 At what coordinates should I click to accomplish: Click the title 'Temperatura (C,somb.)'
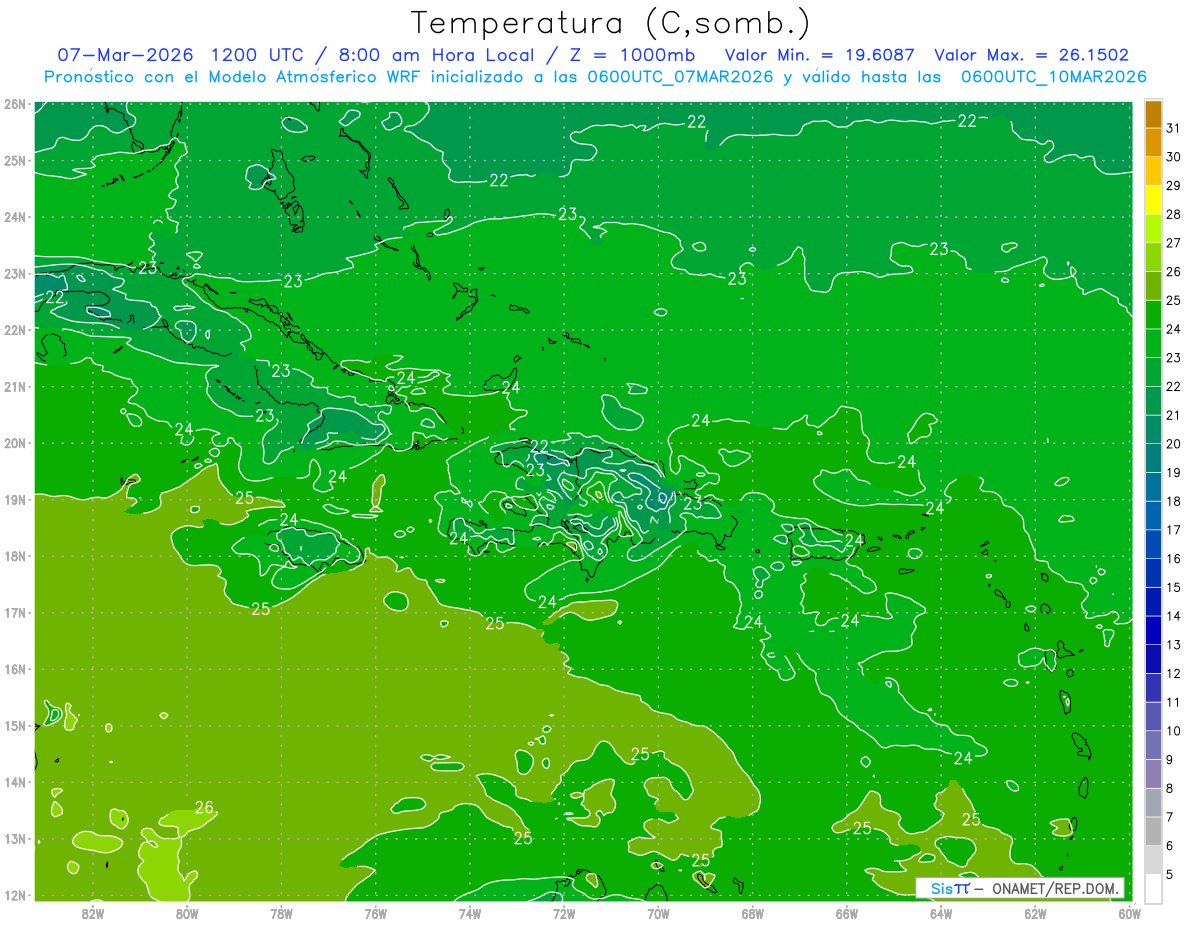tap(611, 23)
